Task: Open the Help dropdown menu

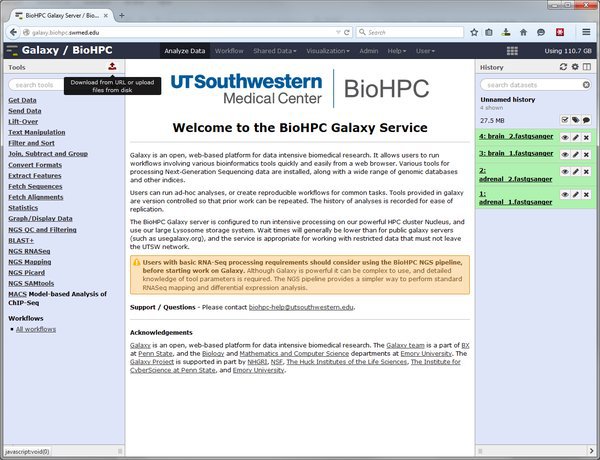Action: (396, 51)
